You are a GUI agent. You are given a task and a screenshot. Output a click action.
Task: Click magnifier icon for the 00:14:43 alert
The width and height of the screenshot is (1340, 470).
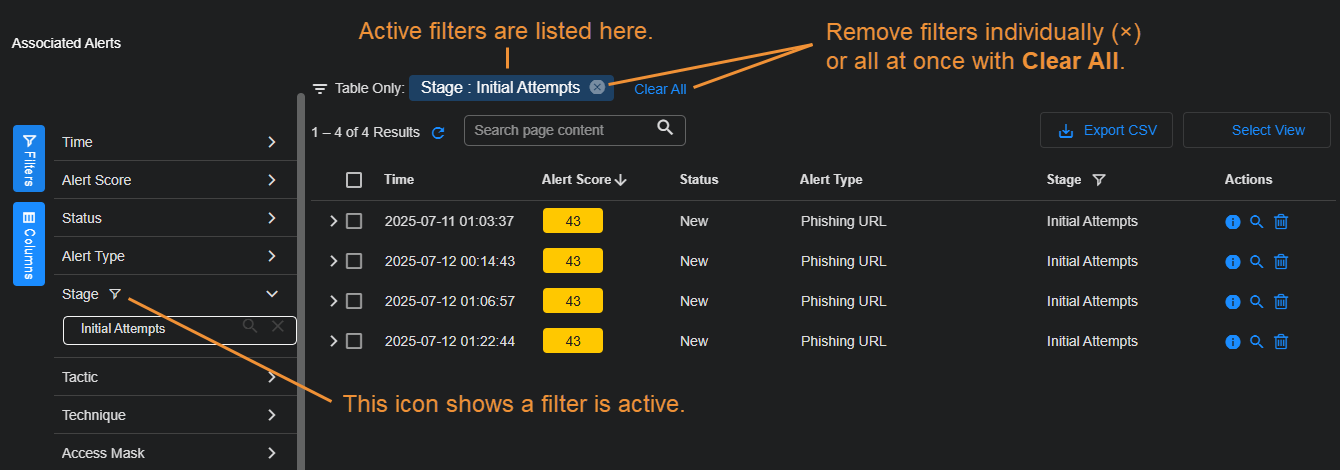coord(1257,262)
